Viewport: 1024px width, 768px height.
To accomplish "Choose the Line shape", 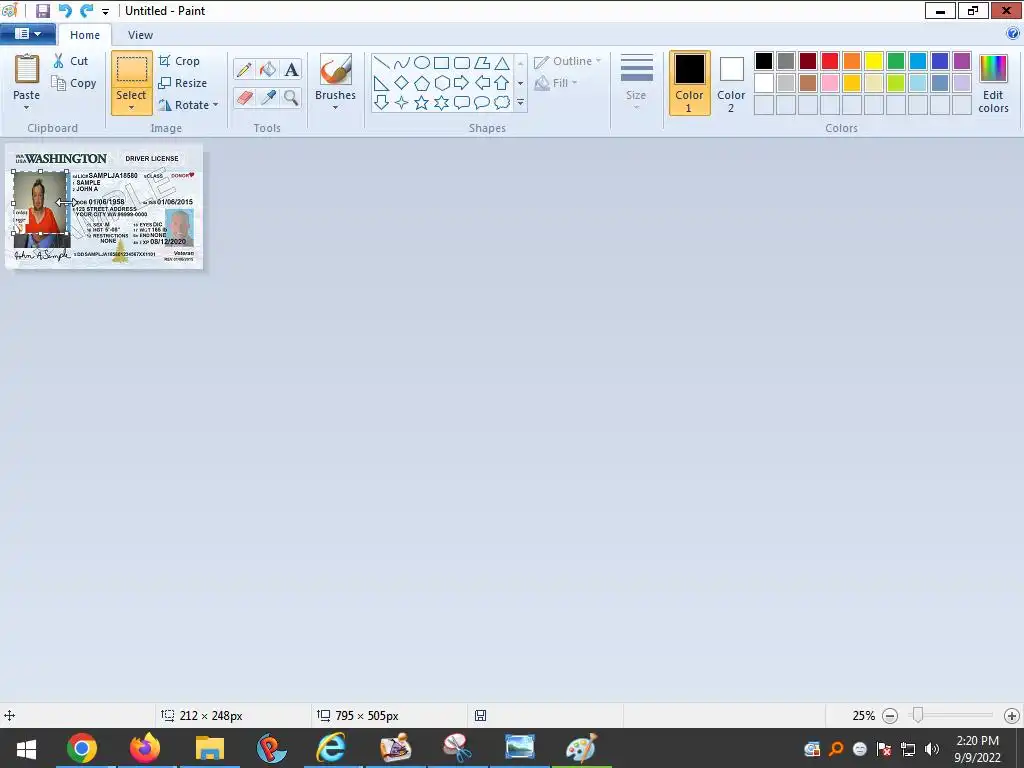I will (x=381, y=63).
